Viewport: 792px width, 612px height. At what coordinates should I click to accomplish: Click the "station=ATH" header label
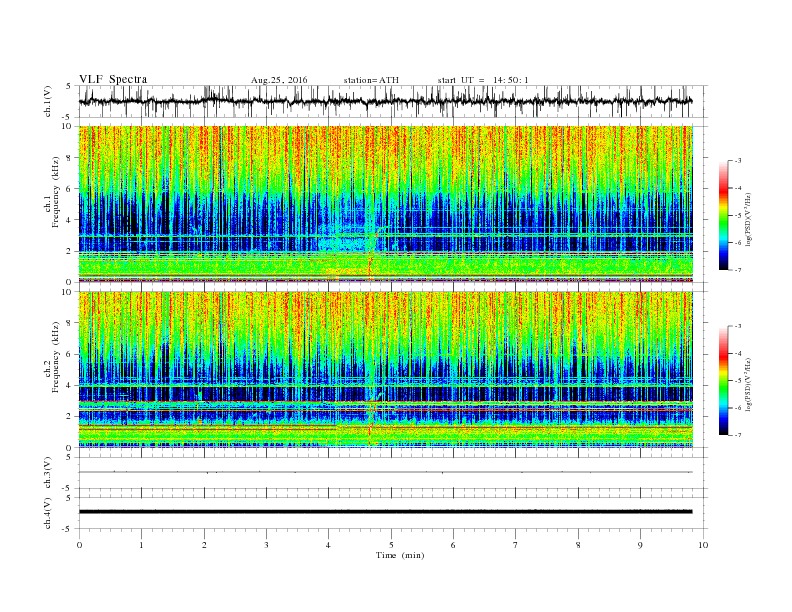coord(371,80)
